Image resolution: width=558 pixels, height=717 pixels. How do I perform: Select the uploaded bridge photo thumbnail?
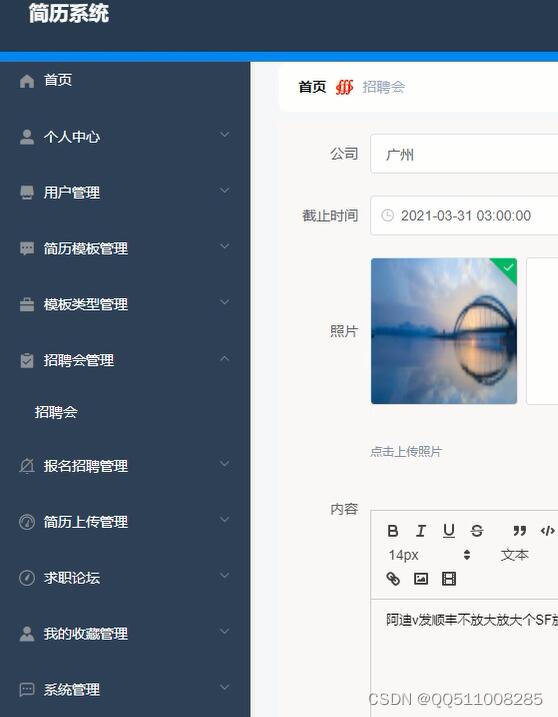click(x=444, y=331)
